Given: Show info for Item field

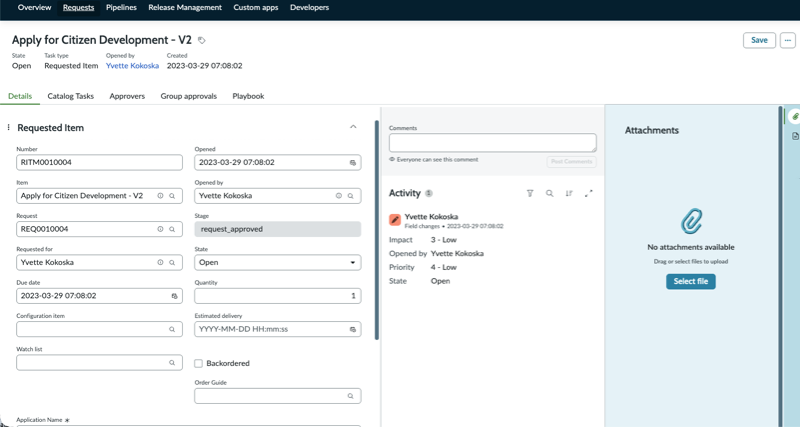Looking at the screenshot, I should pyautogui.click(x=160, y=196).
